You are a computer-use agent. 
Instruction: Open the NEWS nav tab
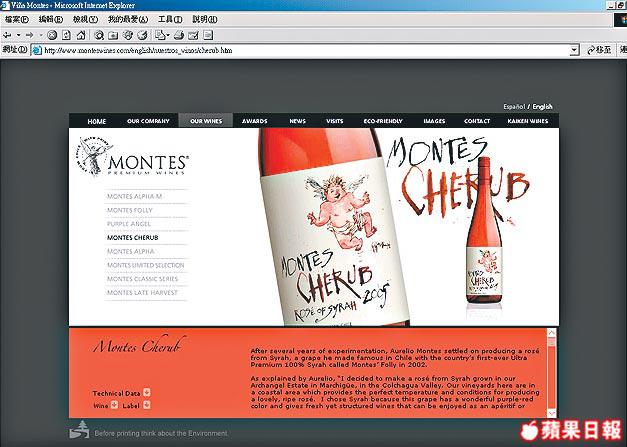298,121
